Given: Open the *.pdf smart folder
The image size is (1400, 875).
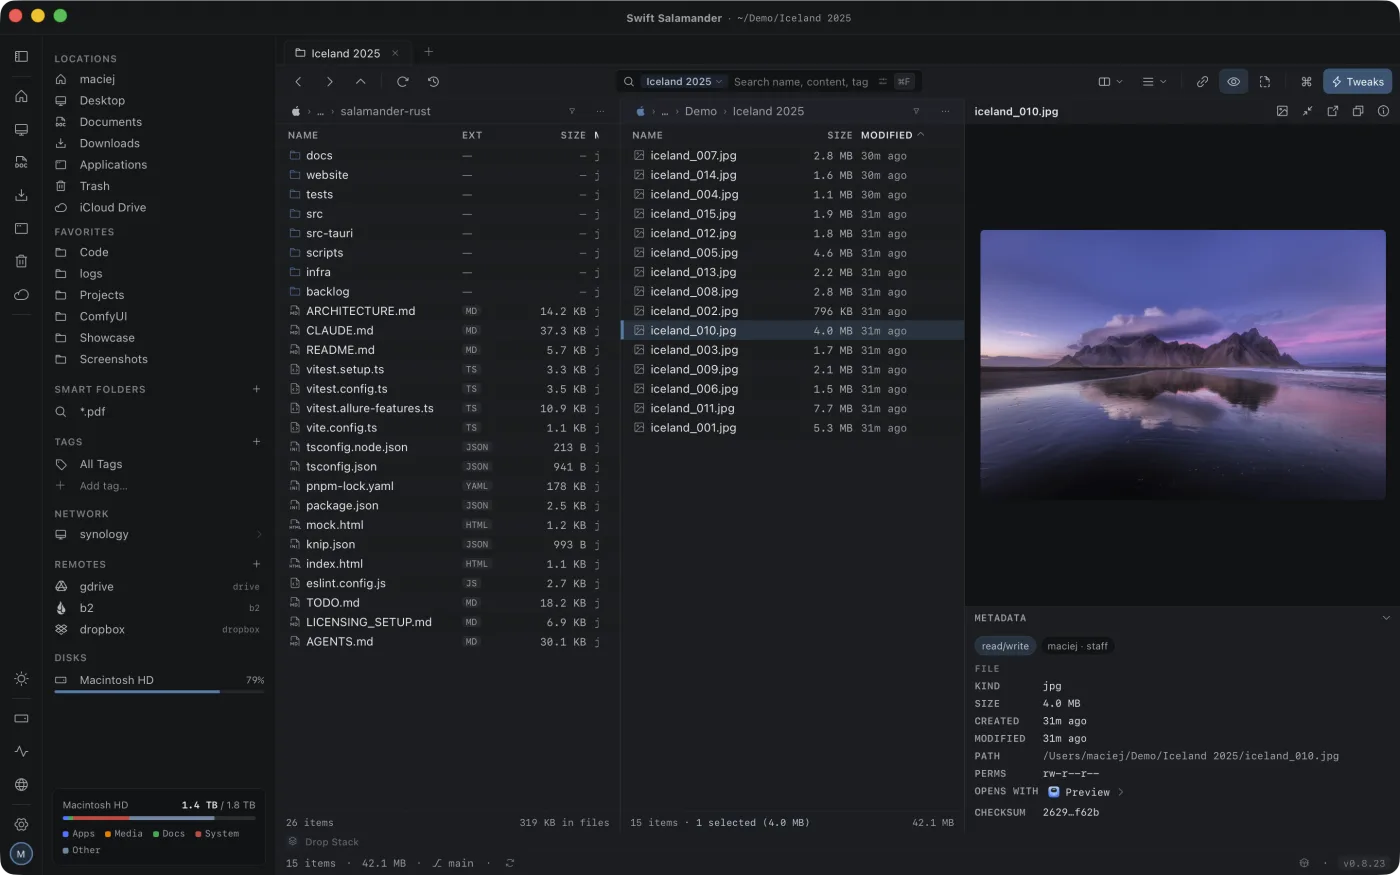Looking at the screenshot, I should click(159, 411).
